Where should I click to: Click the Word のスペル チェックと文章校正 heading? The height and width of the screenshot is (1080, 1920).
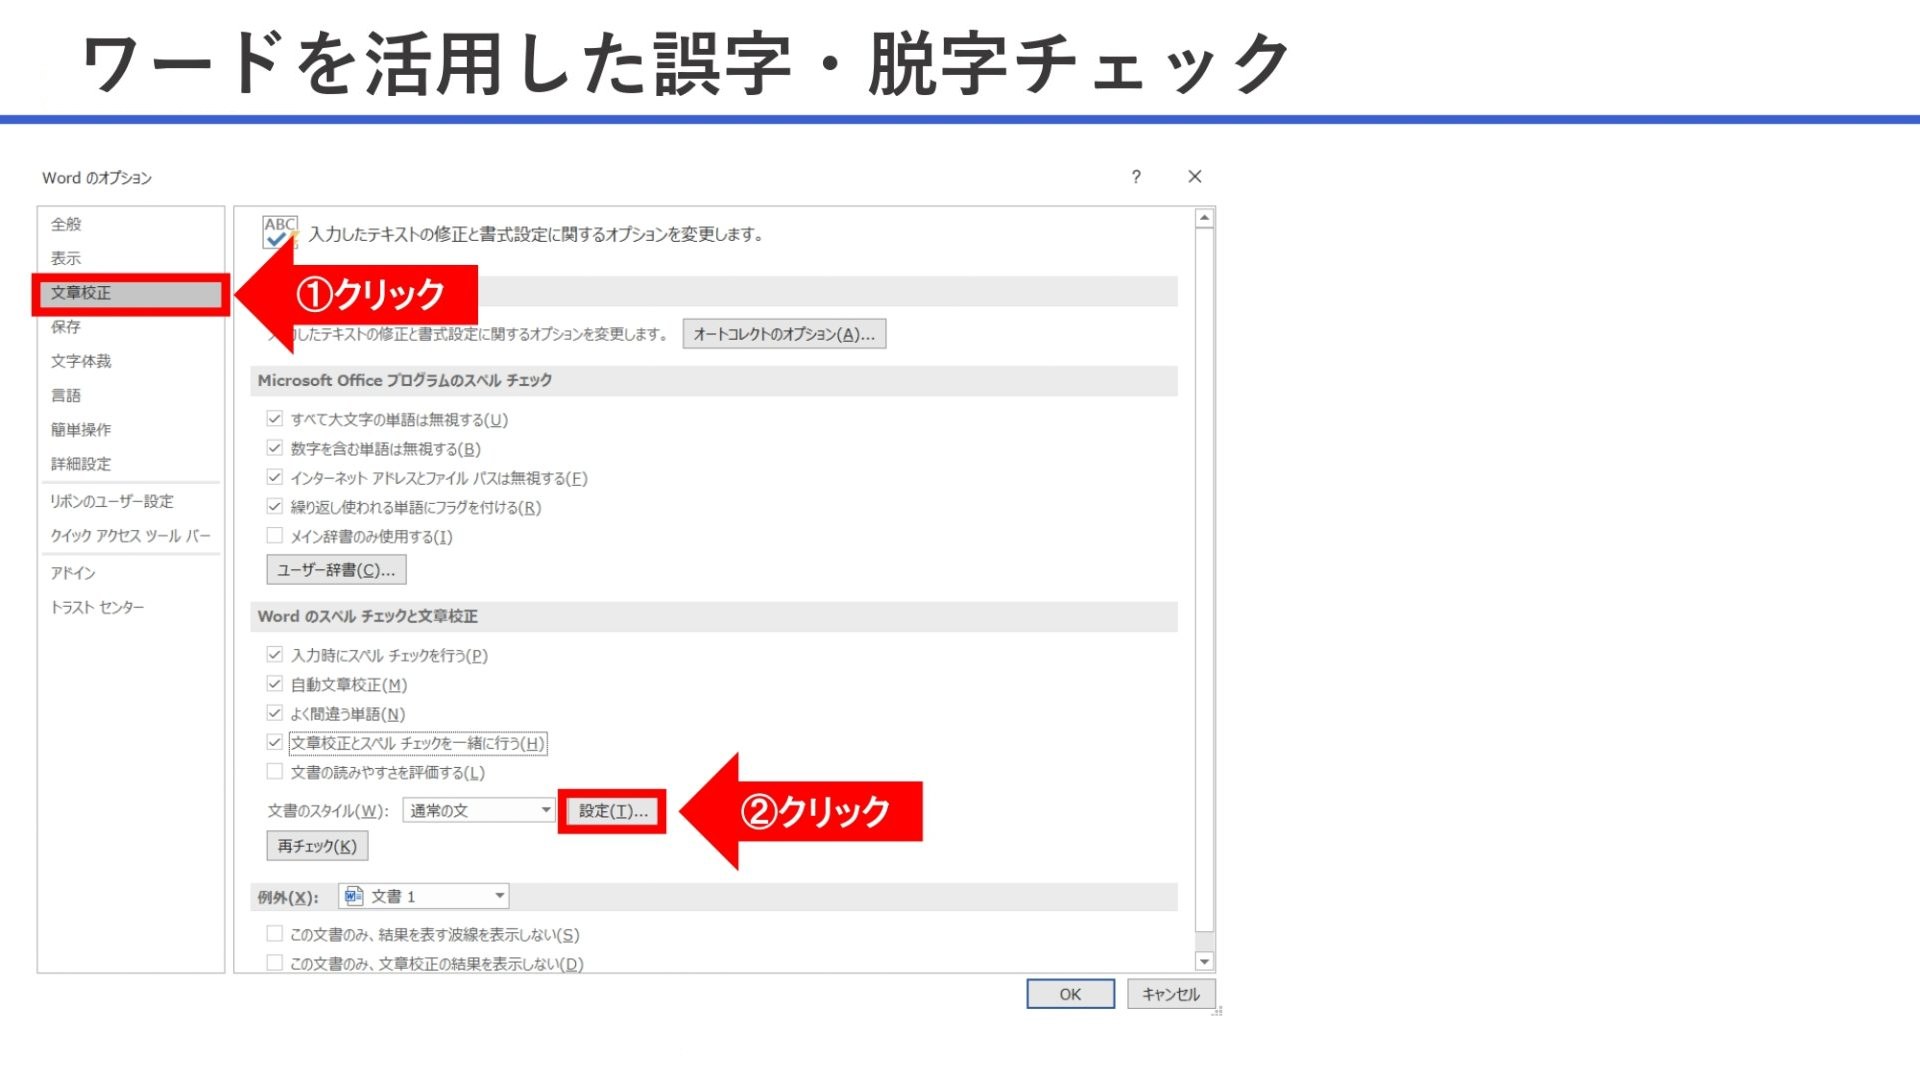click(x=368, y=616)
